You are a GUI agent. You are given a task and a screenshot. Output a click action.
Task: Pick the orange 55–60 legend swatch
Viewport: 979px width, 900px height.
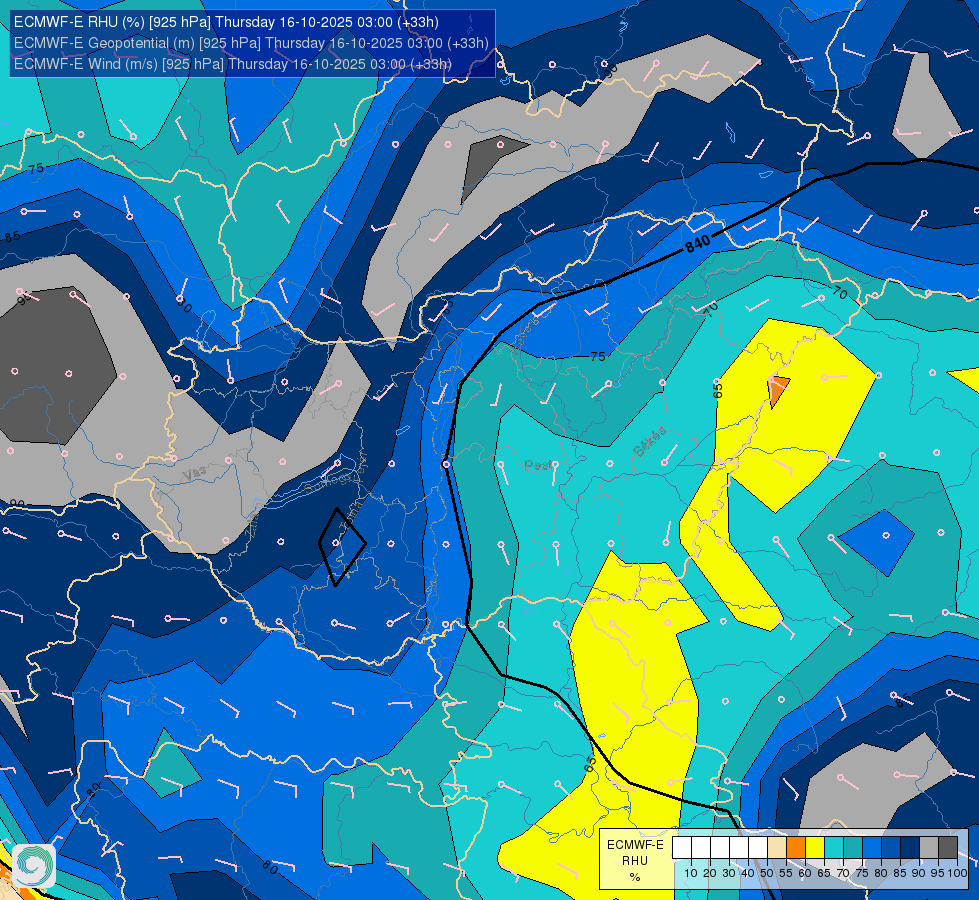click(796, 848)
